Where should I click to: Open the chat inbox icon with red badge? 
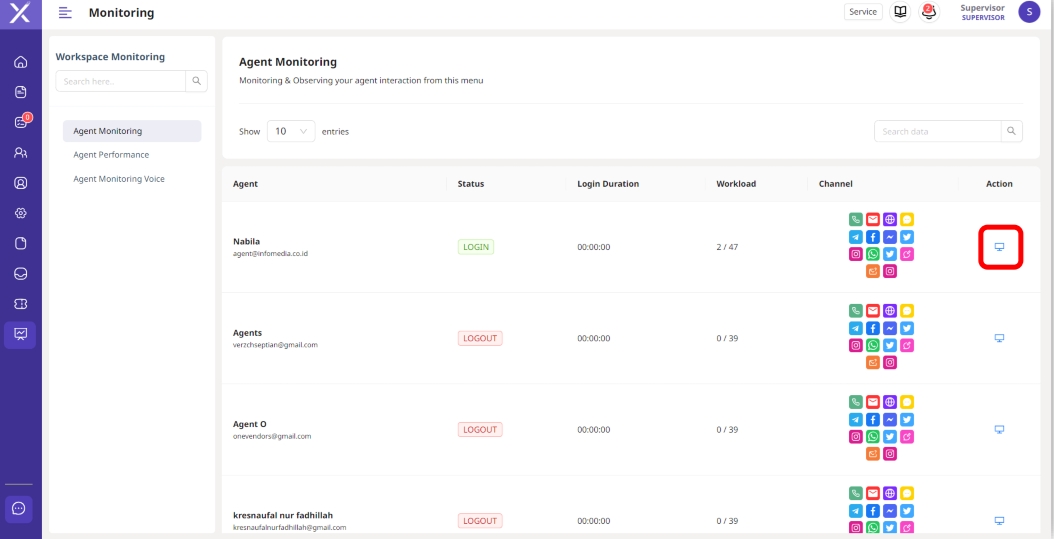(20, 122)
